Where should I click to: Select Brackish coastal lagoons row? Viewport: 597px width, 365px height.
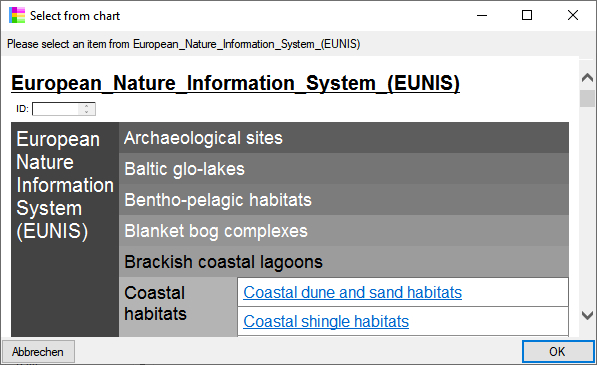344,261
